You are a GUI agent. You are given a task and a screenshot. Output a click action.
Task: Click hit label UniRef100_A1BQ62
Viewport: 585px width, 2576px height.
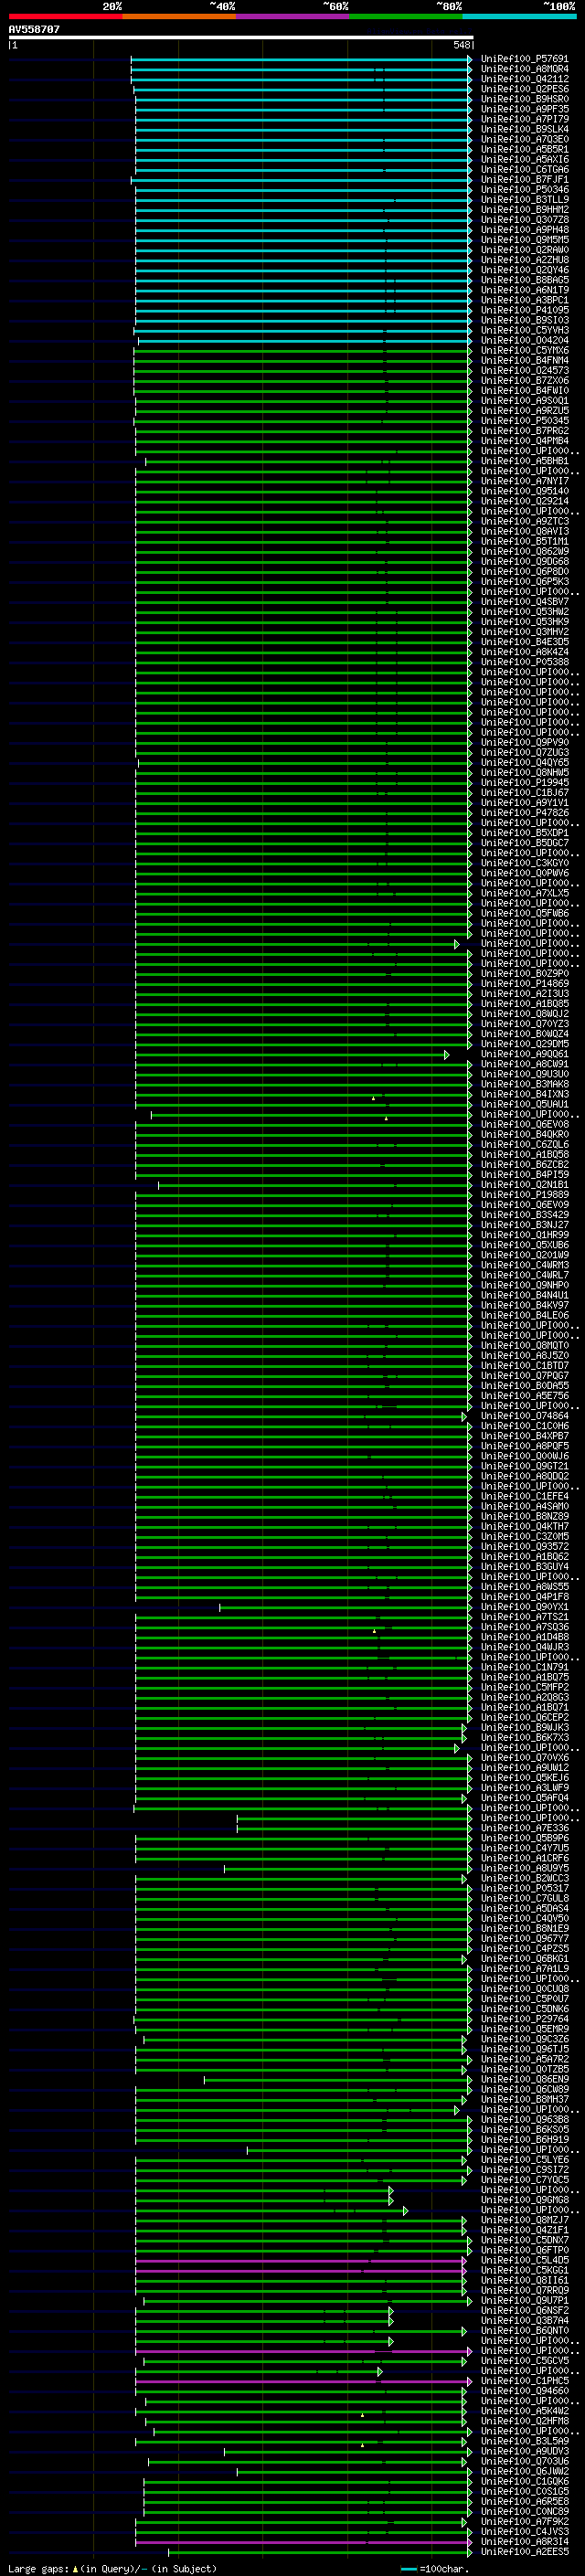point(524,1557)
